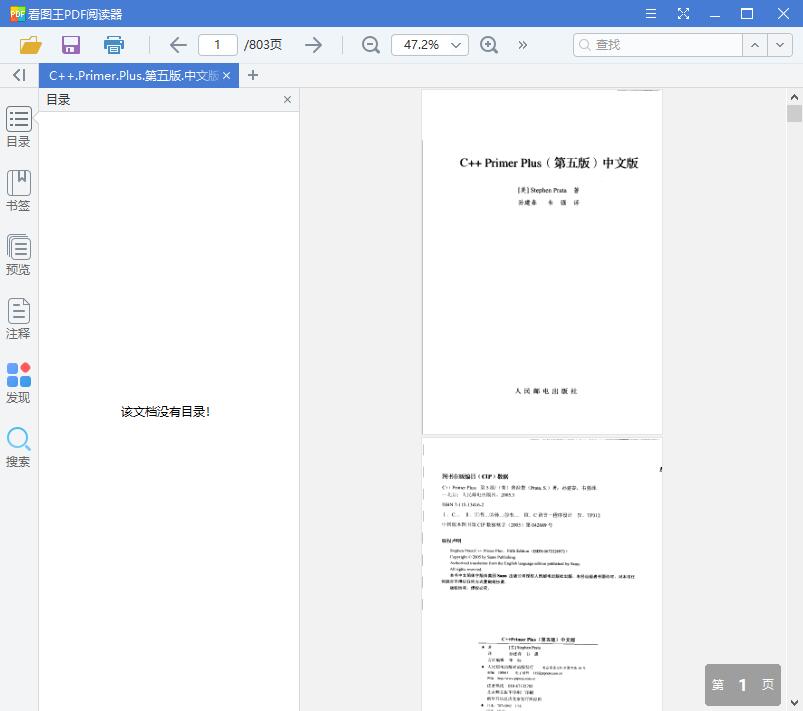
Task: Click the /803页 total pages label
Action: [263, 45]
